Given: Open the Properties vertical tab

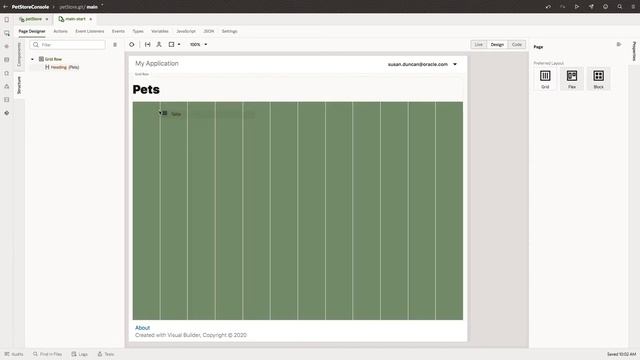Looking at the screenshot, I should 634,51.
